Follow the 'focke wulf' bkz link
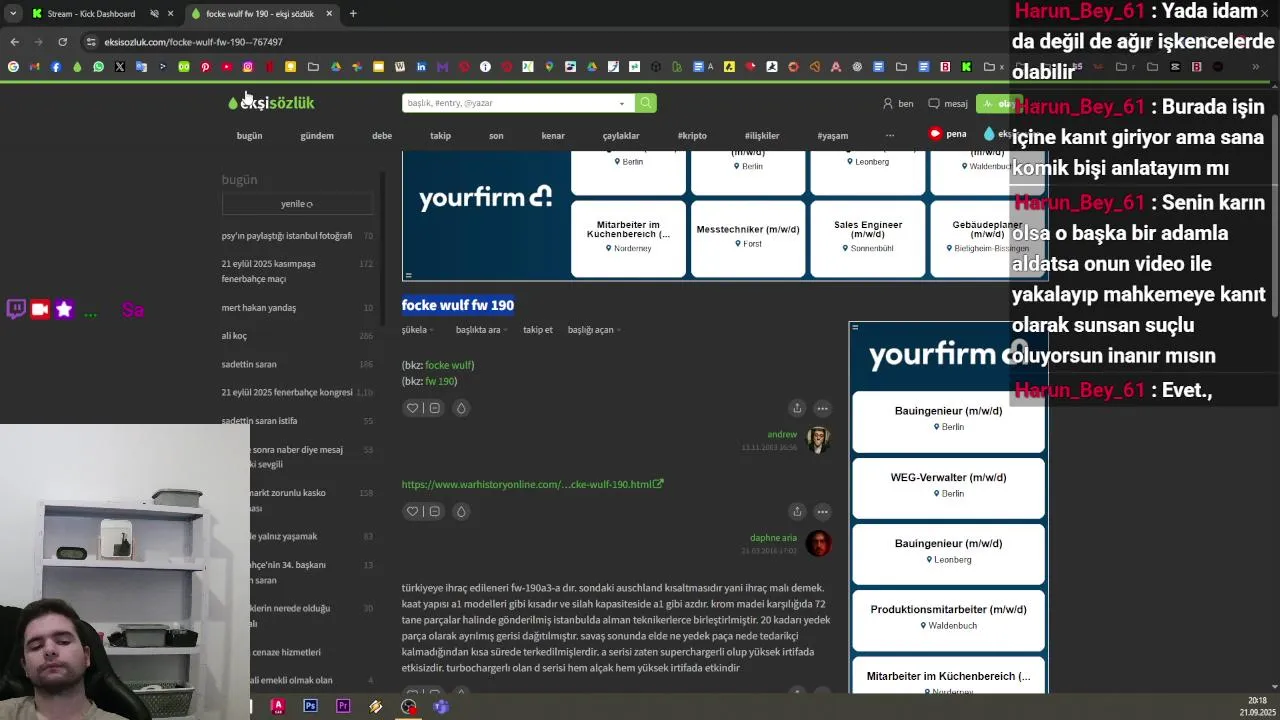 448,365
